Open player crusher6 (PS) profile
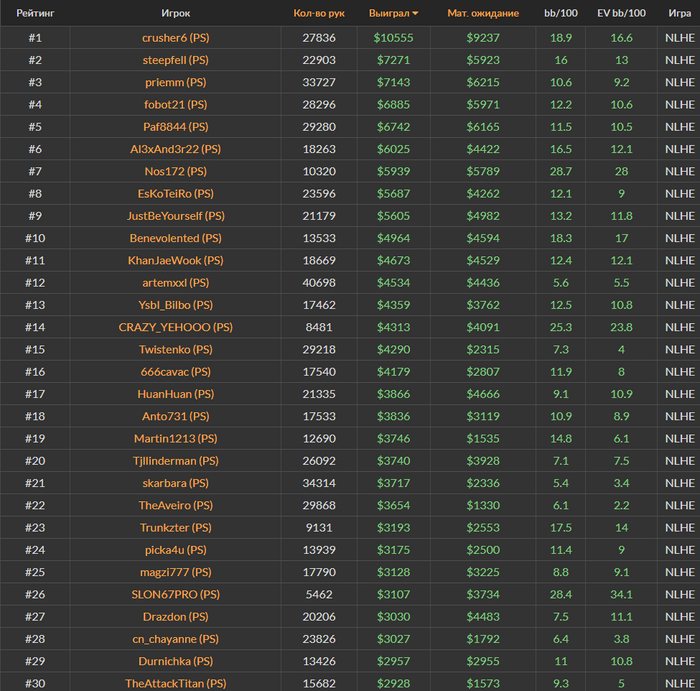The width and height of the screenshot is (700, 691). click(x=175, y=37)
